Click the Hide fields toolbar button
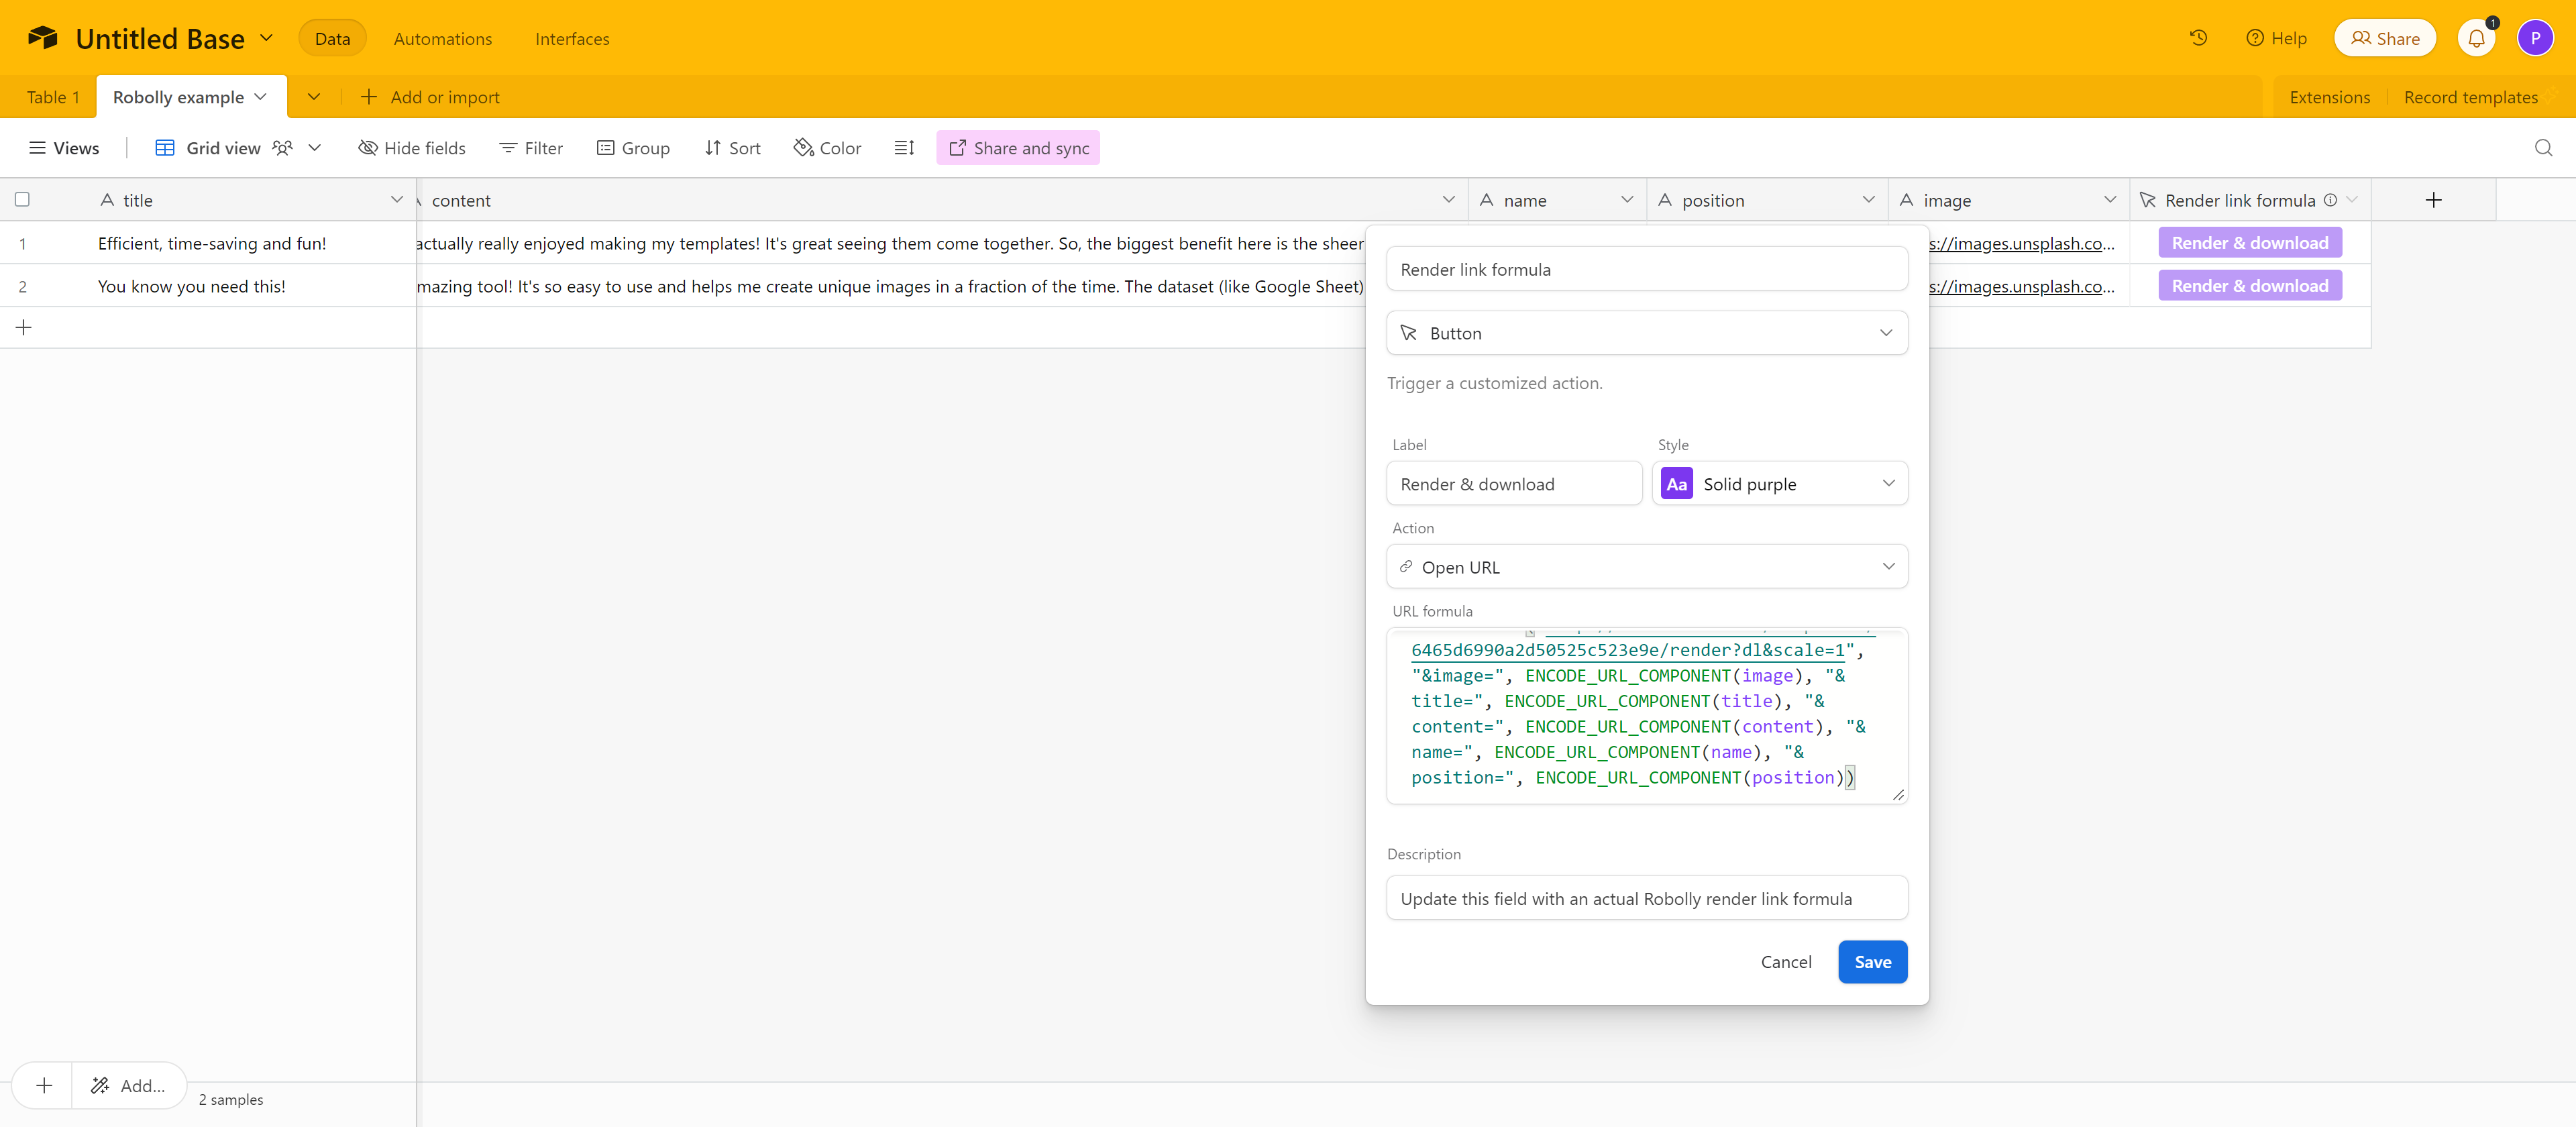Screen dimensions: 2576x1127 coord(412,148)
